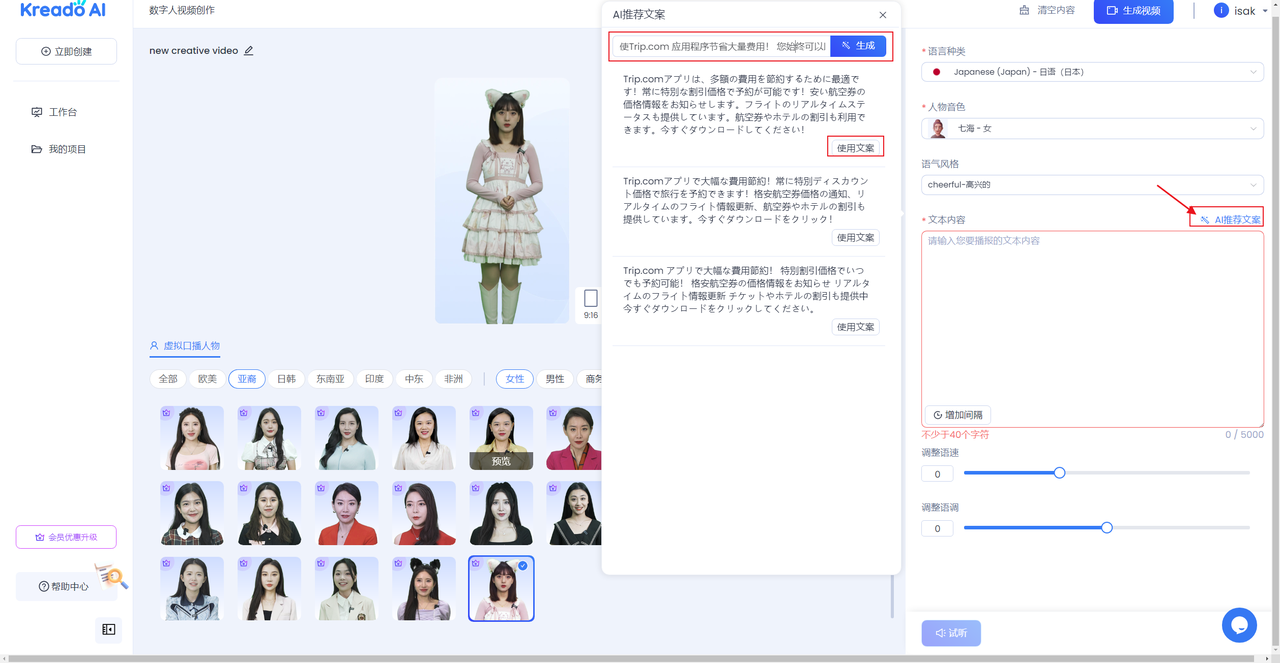
Task: Select the avatar in mint green blouse
Action: click(x=347, y=438)
